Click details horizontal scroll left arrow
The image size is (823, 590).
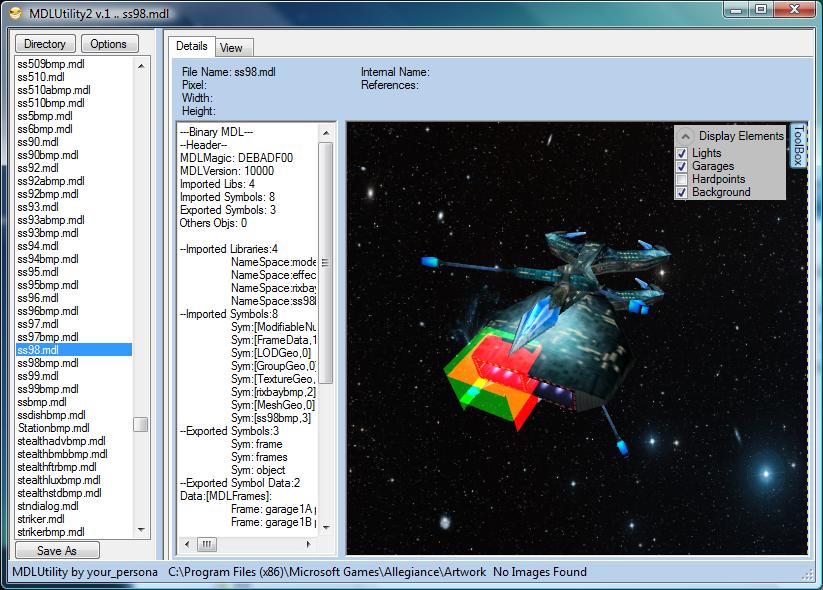(x=187, y=544)
